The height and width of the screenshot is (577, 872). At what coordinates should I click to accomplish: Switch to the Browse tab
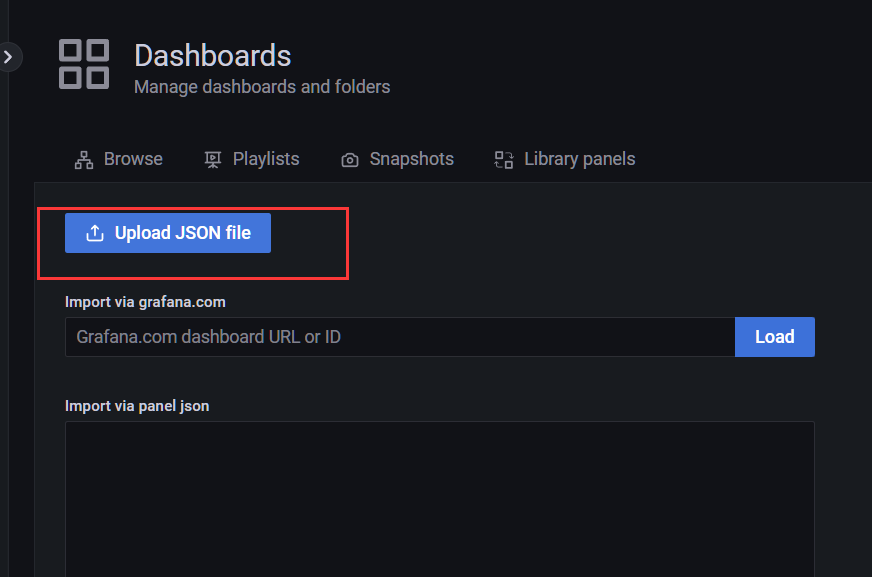tap(118, 159)
